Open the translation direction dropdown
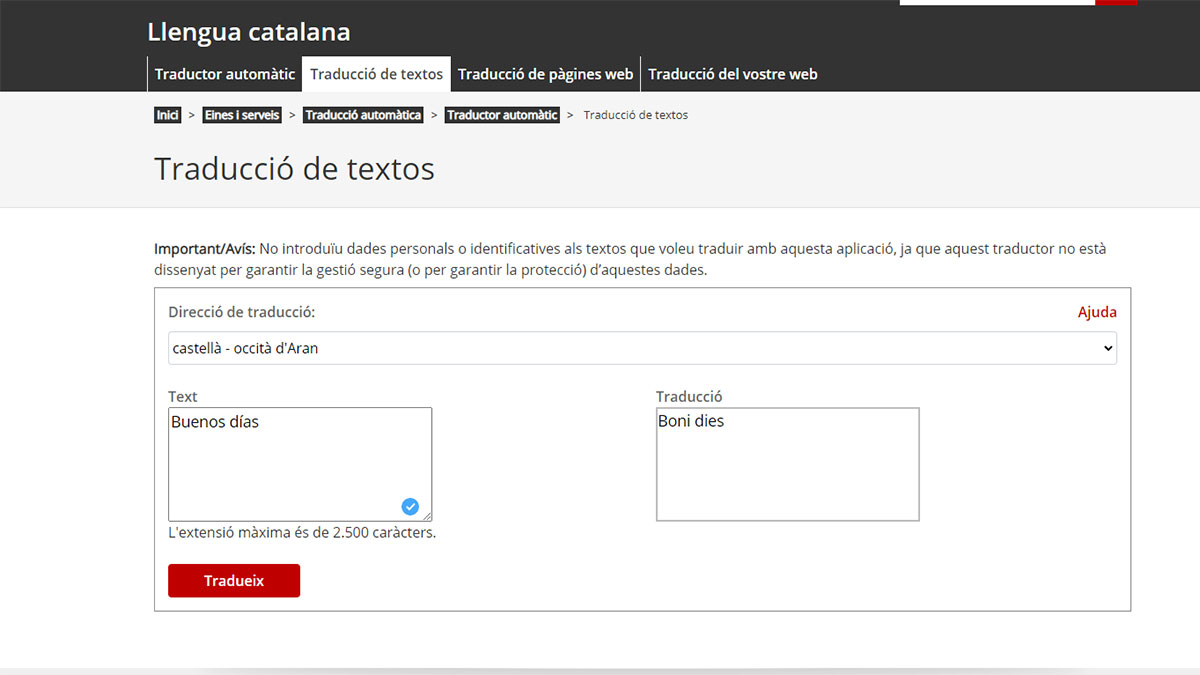 pos(642,348)
